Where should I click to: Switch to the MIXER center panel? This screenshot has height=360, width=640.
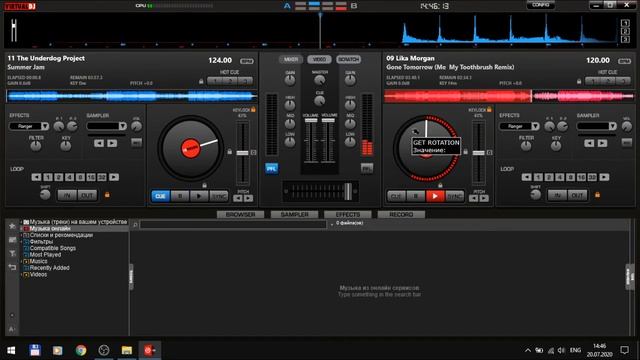[291, 60]
